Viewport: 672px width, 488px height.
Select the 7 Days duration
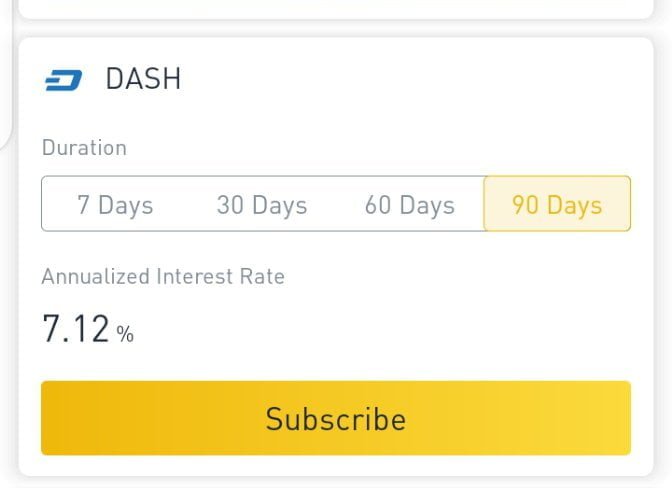point(115,205)
